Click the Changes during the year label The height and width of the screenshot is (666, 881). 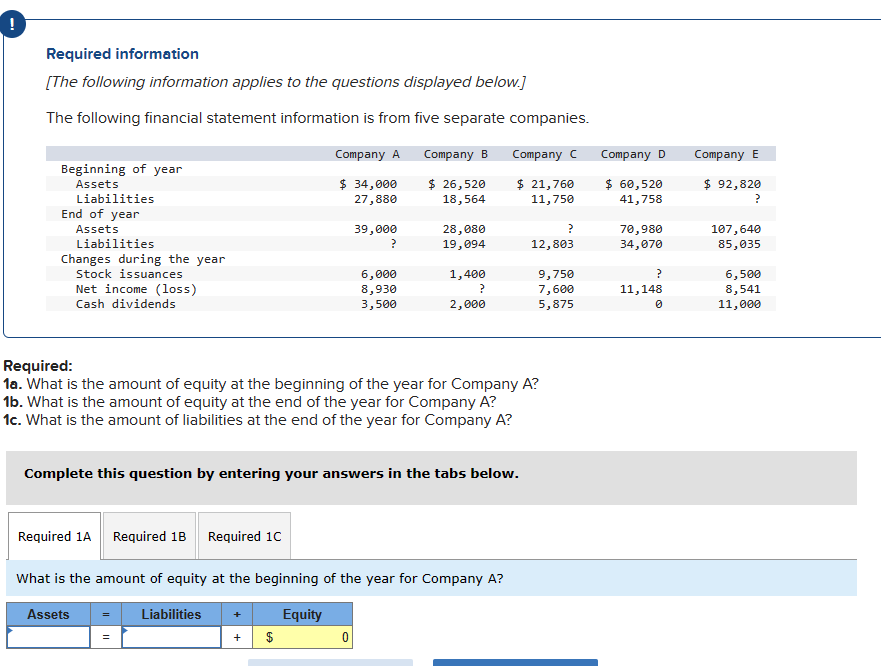[x=143, y=259]
